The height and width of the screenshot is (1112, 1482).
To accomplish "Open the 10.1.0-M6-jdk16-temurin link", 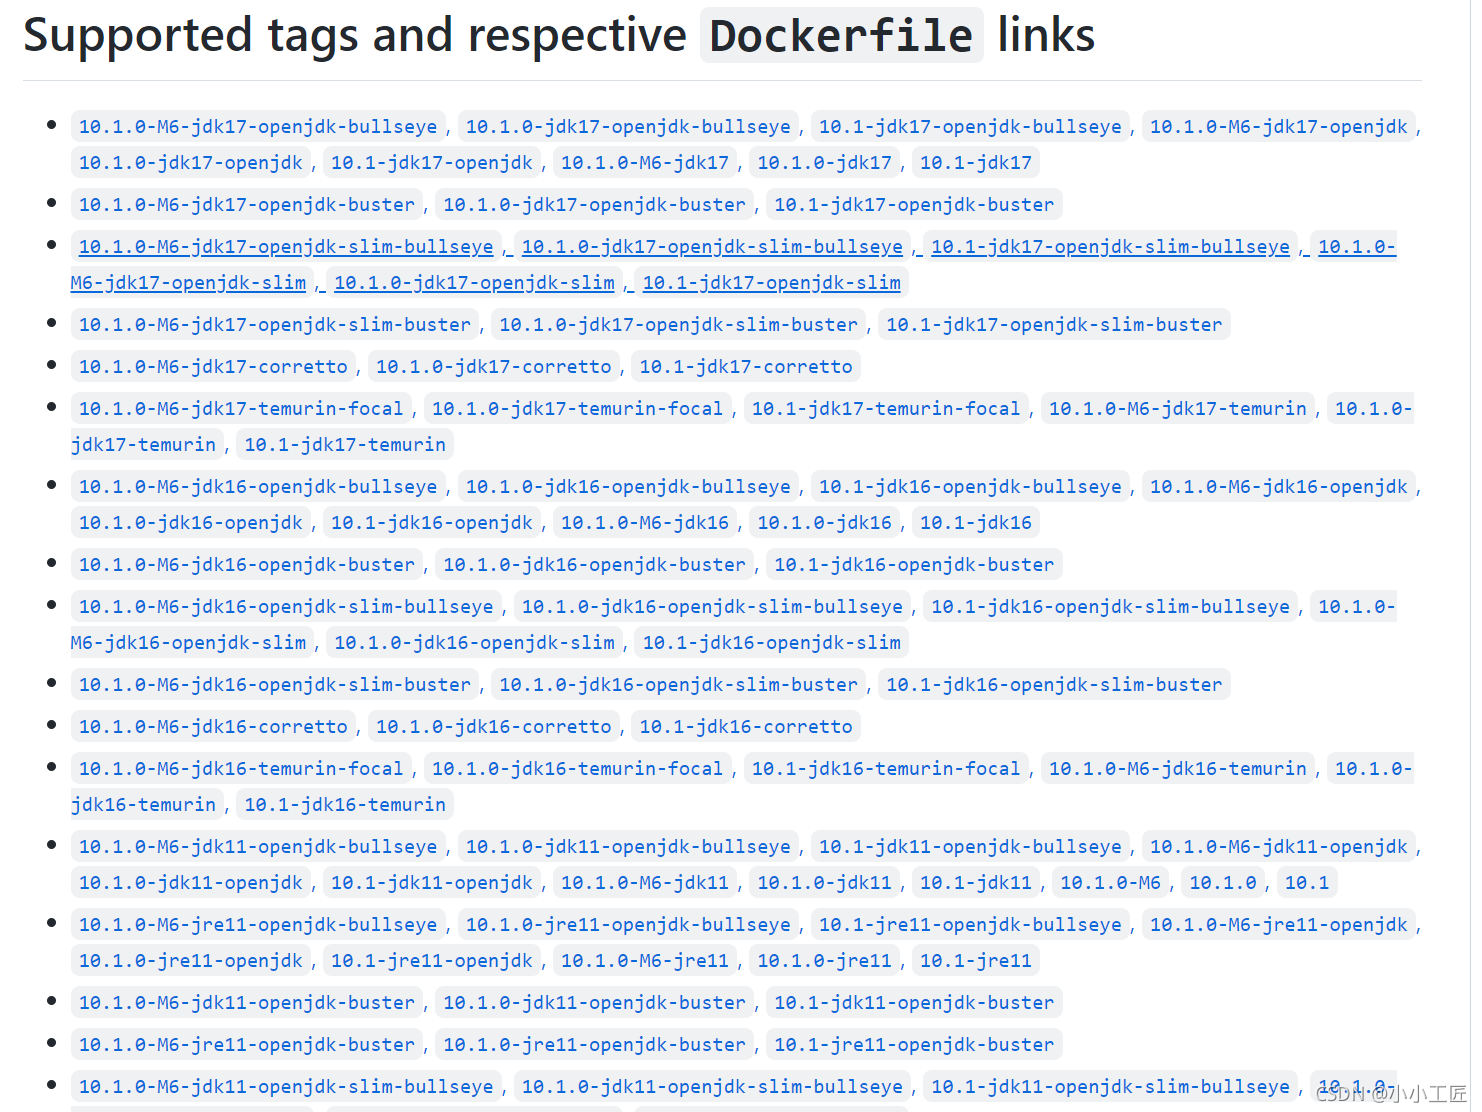I will pos(1177,769).
